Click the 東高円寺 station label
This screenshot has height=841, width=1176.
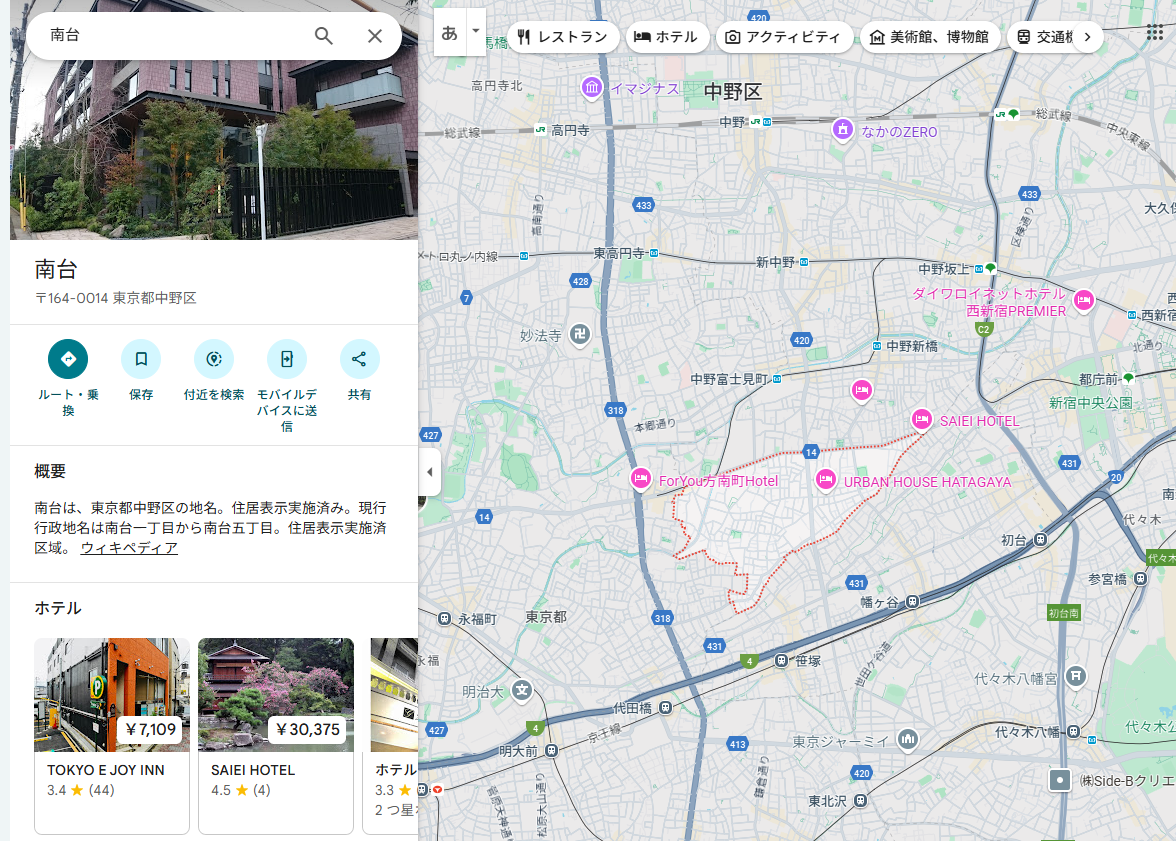[x=620, y=254]
